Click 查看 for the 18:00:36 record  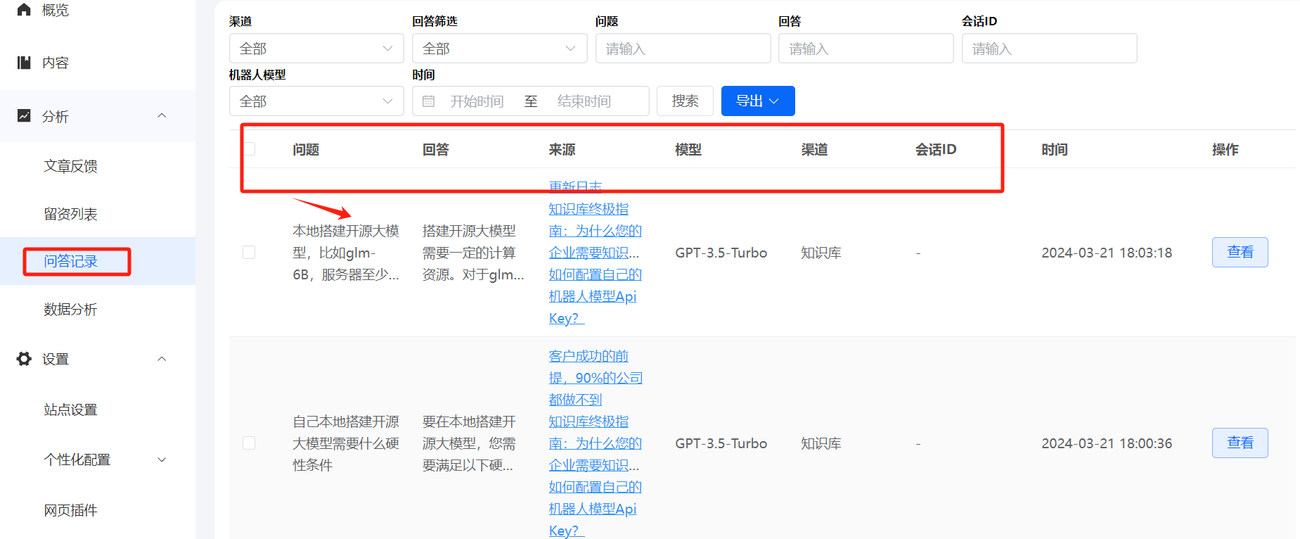point(1240,443)
